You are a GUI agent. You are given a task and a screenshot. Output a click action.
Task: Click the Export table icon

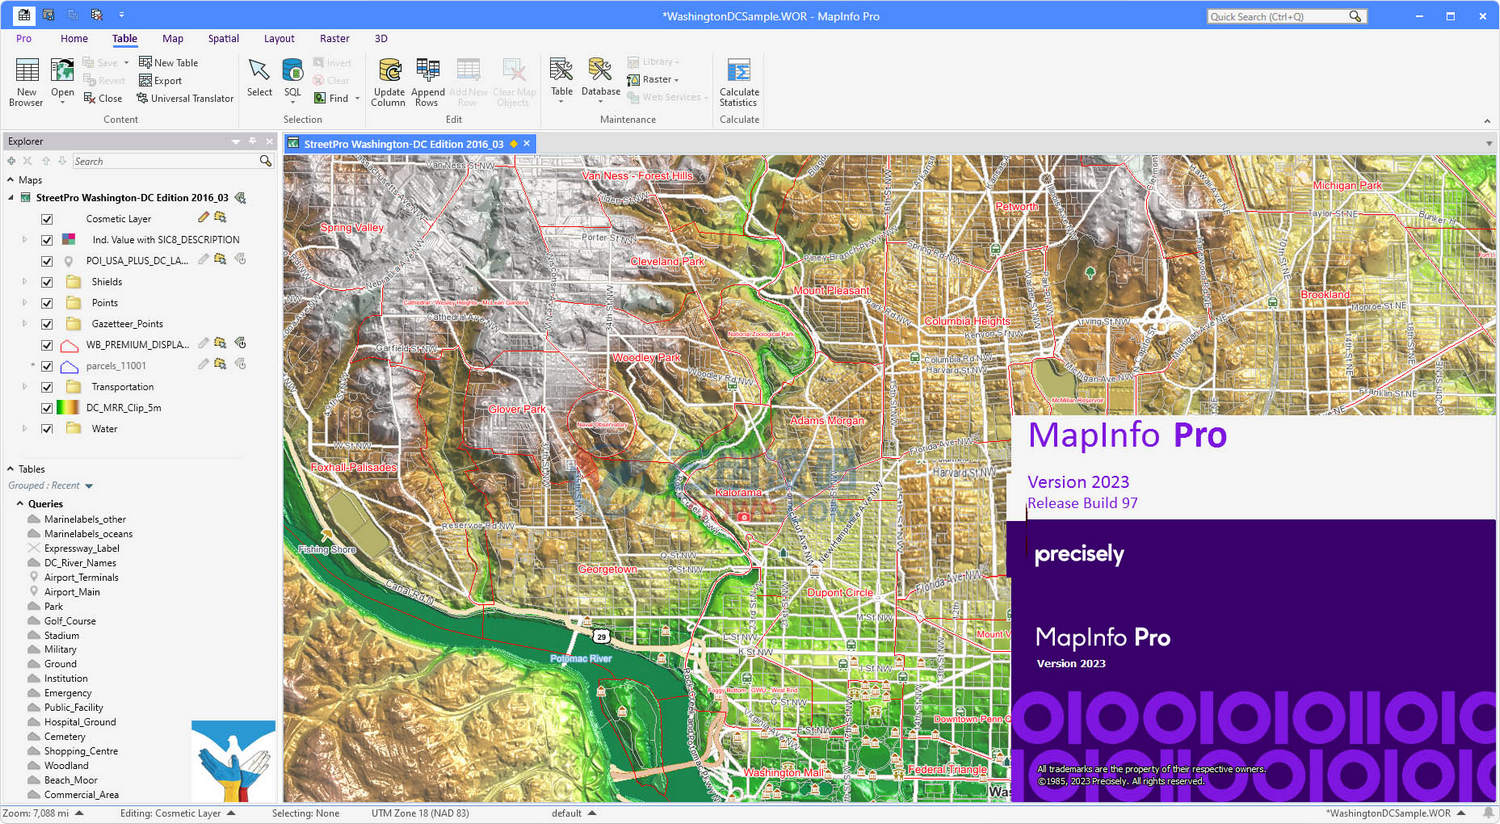pos(145,80)
